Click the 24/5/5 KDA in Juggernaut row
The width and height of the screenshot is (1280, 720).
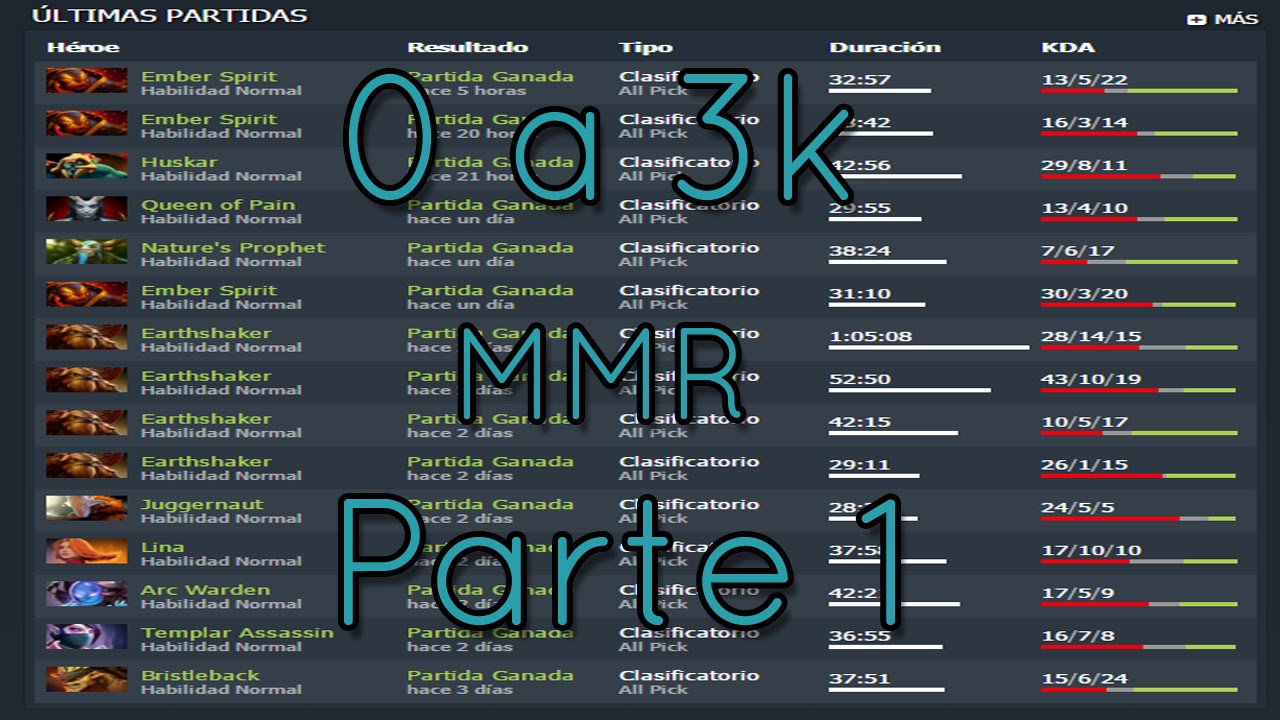coord(1078,507)
